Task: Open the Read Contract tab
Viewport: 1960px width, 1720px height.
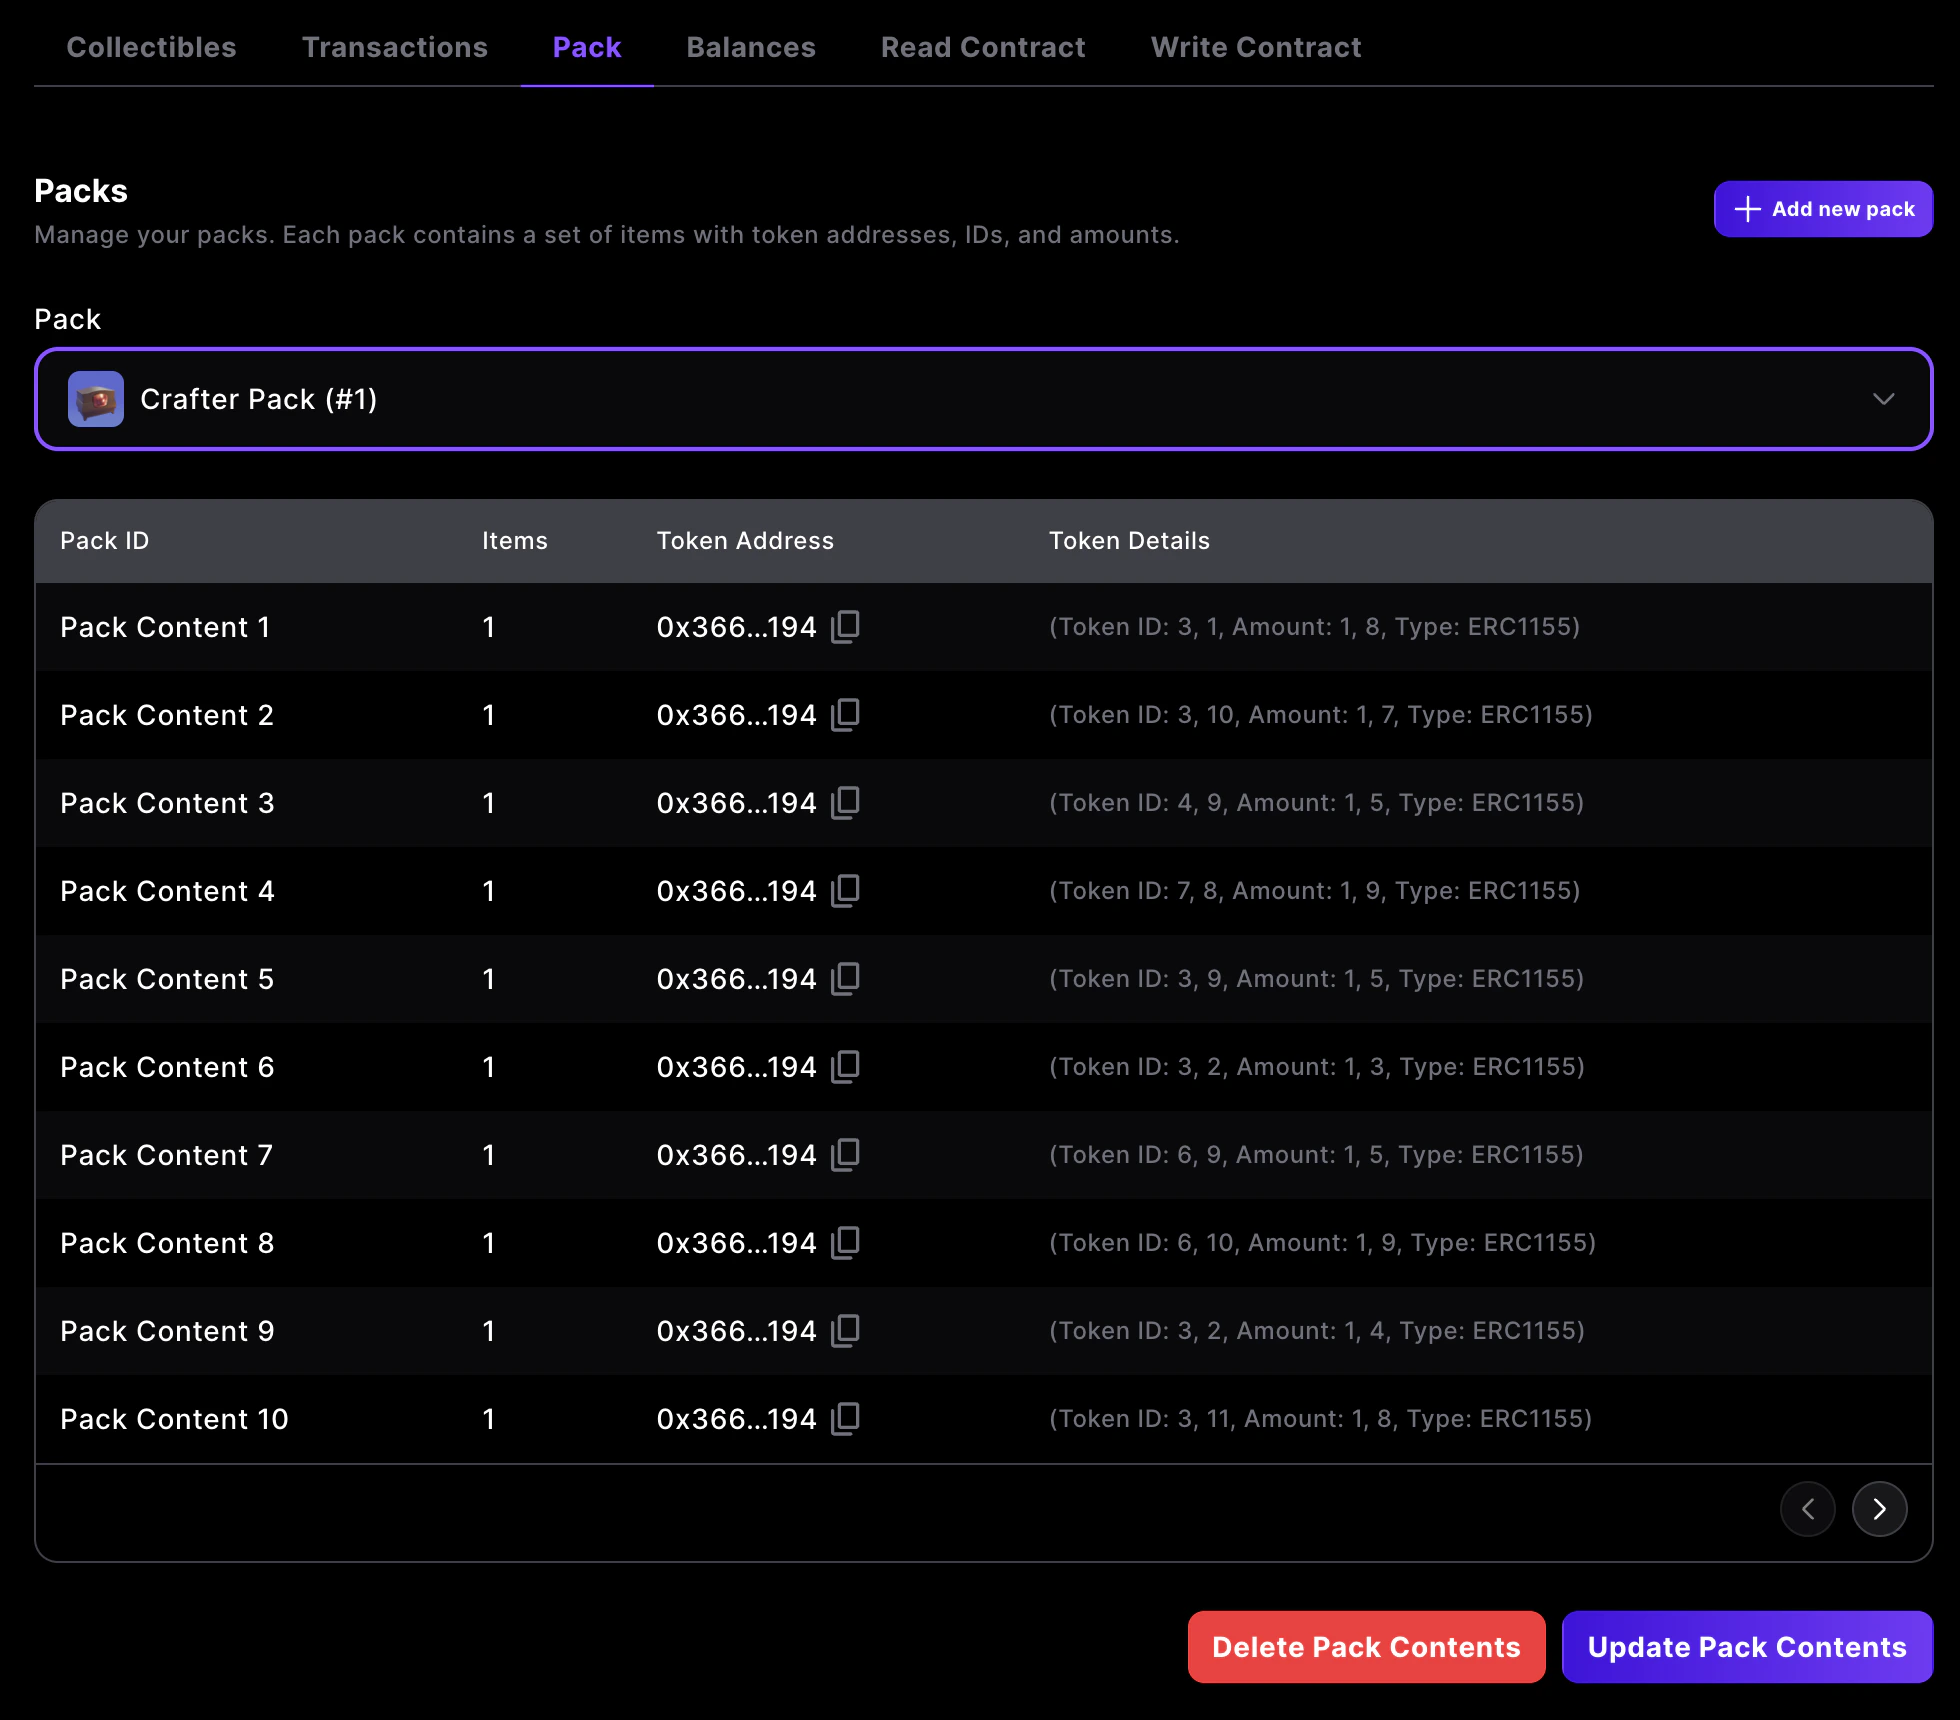Action: (x=982, y=47)
